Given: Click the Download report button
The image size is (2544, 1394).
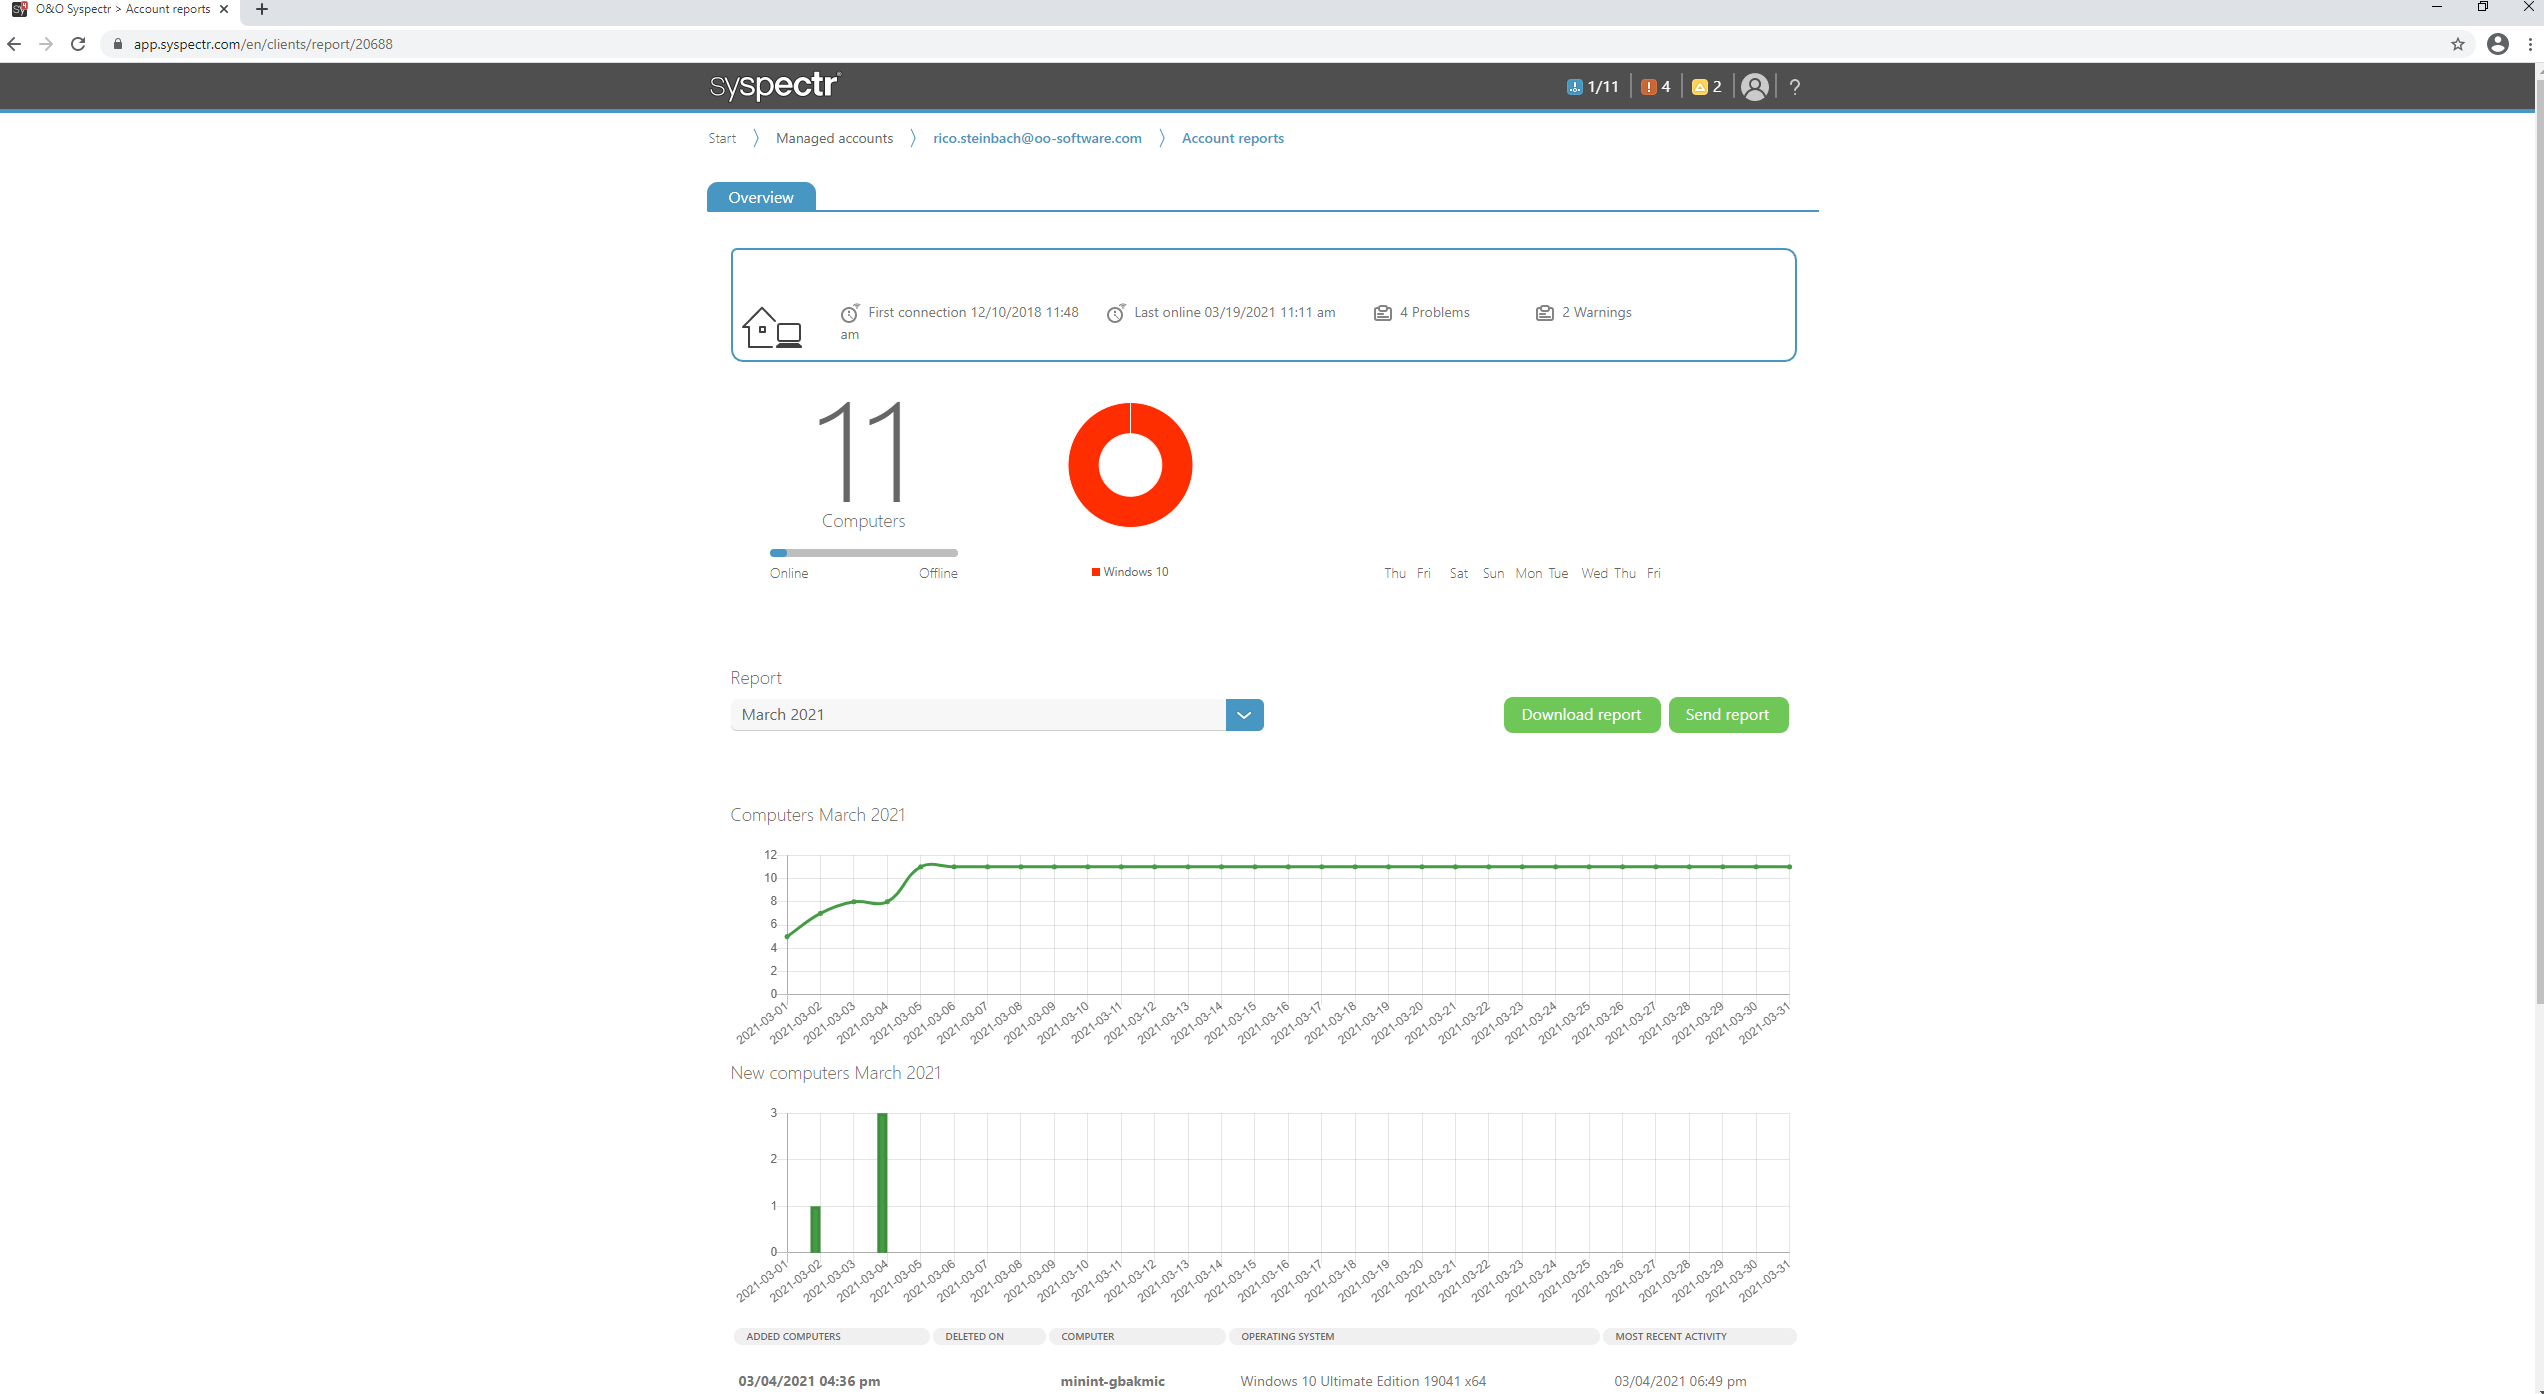Looking at the screenshot, I should coord(1581,715).
